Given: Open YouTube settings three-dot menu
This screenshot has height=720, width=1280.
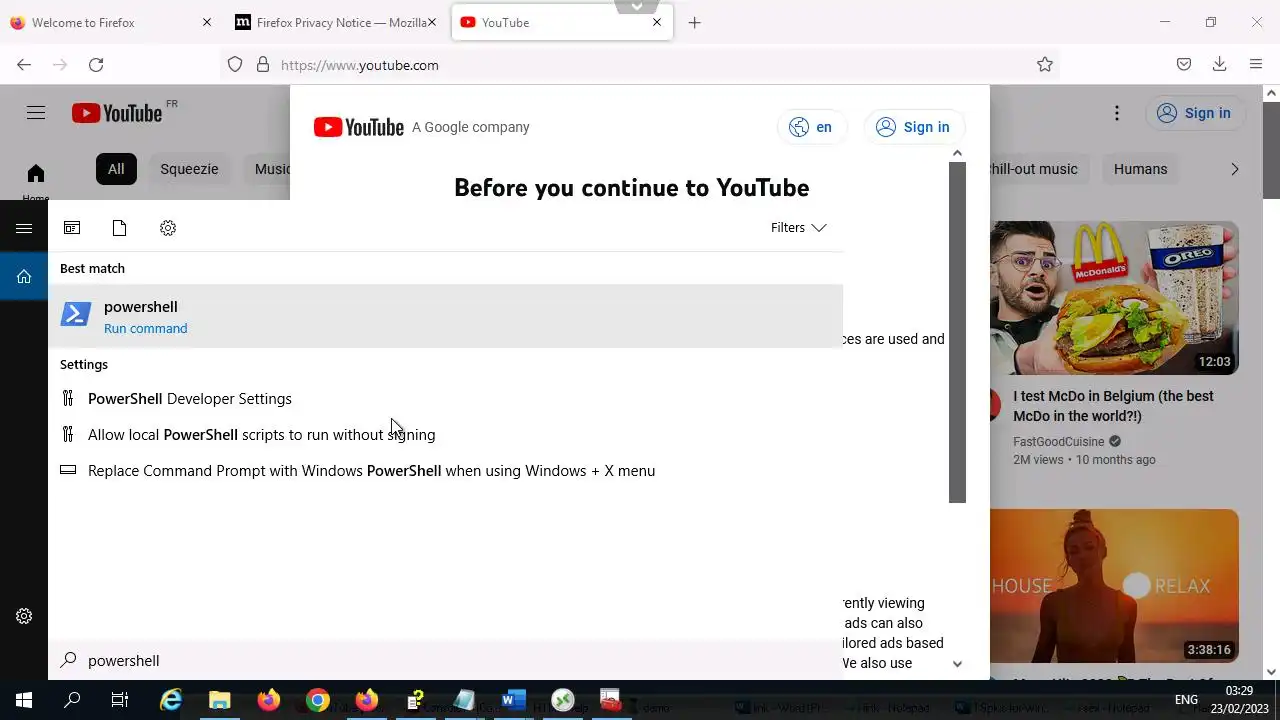Looking at the screenshot, I should point(1117,113).
